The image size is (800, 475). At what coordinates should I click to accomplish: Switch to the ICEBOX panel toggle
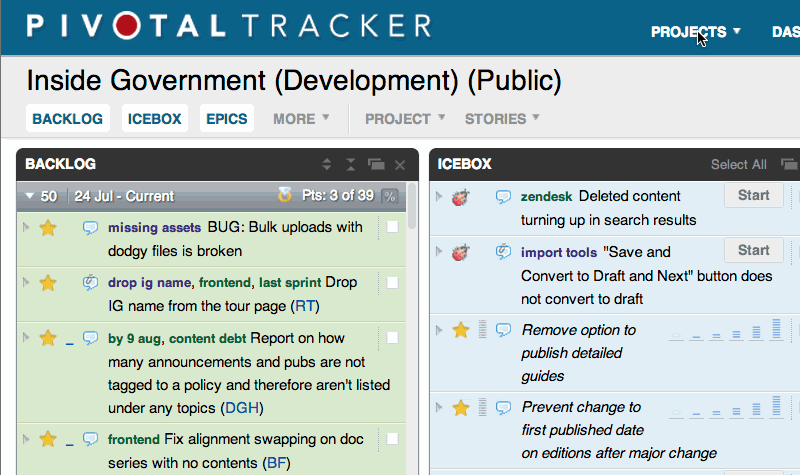(154, 119)
